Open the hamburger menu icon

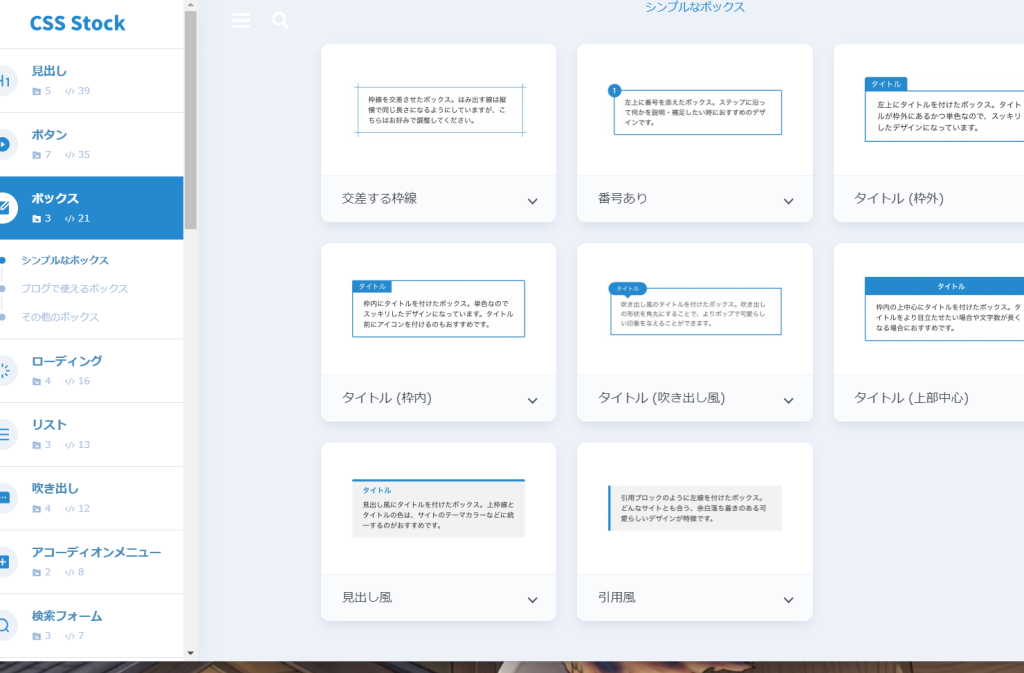tap(241, 20)
